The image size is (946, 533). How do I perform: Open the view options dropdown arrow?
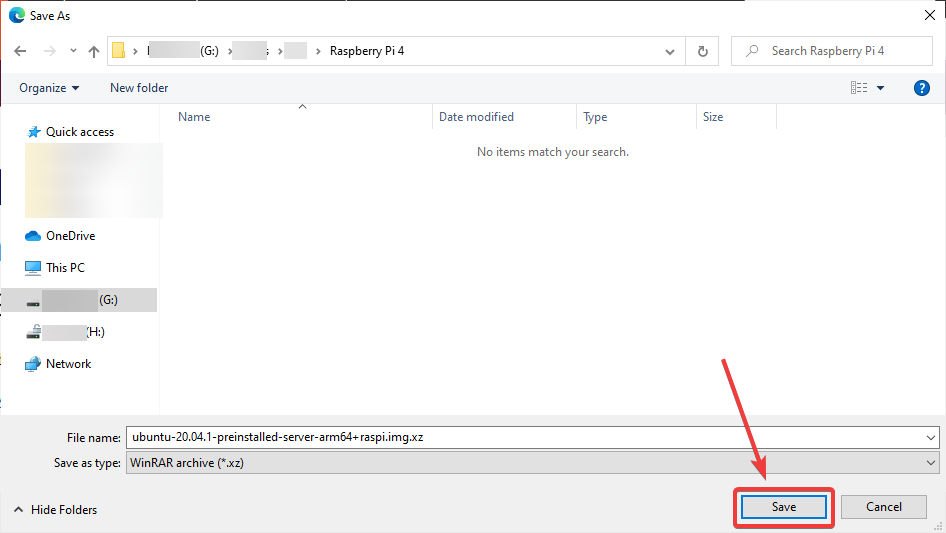click(x=880, y=88)
